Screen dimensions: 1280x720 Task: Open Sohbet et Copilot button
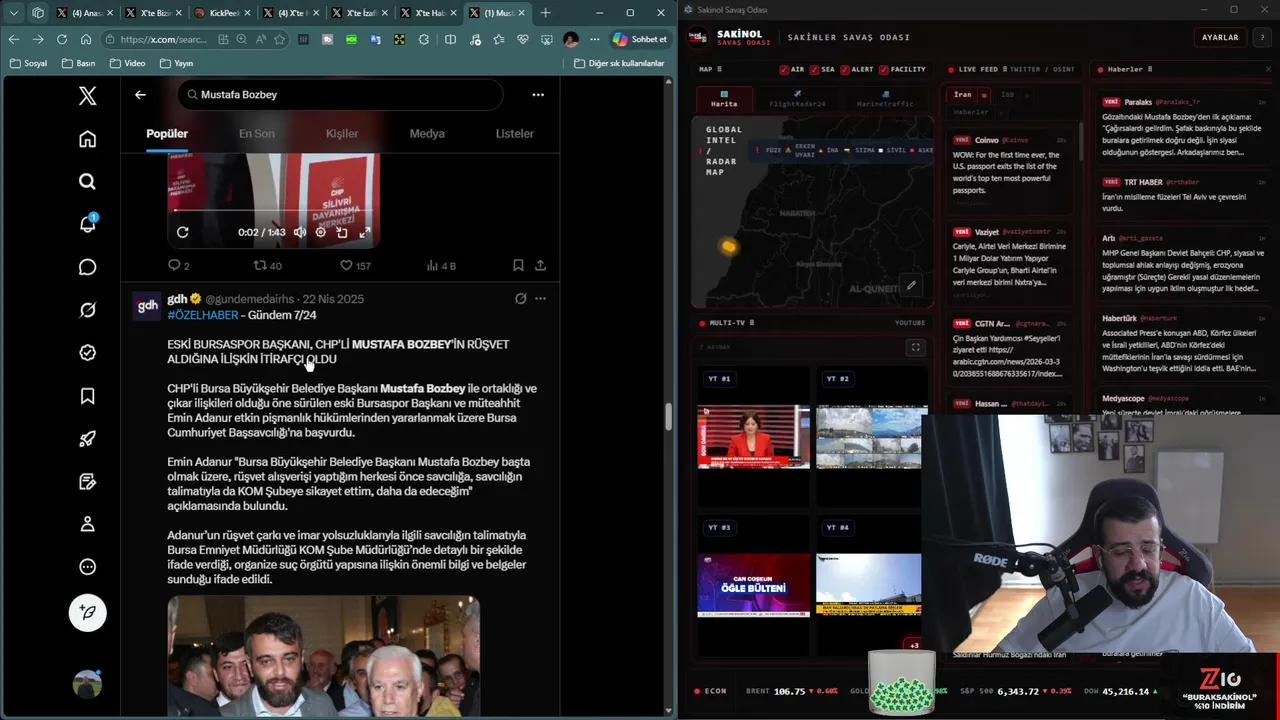click(640, 39)
